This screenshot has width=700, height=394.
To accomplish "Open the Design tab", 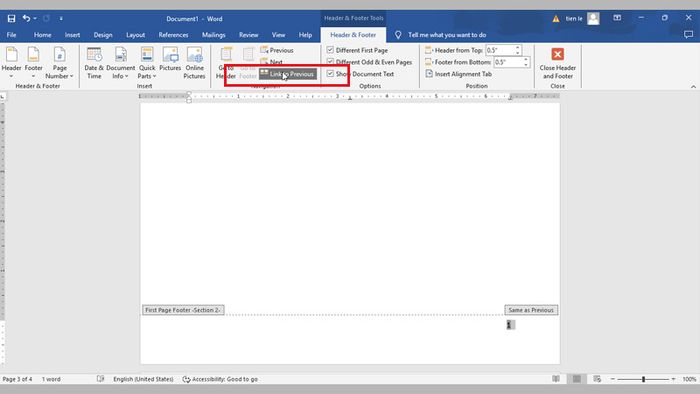I will 103,35.
